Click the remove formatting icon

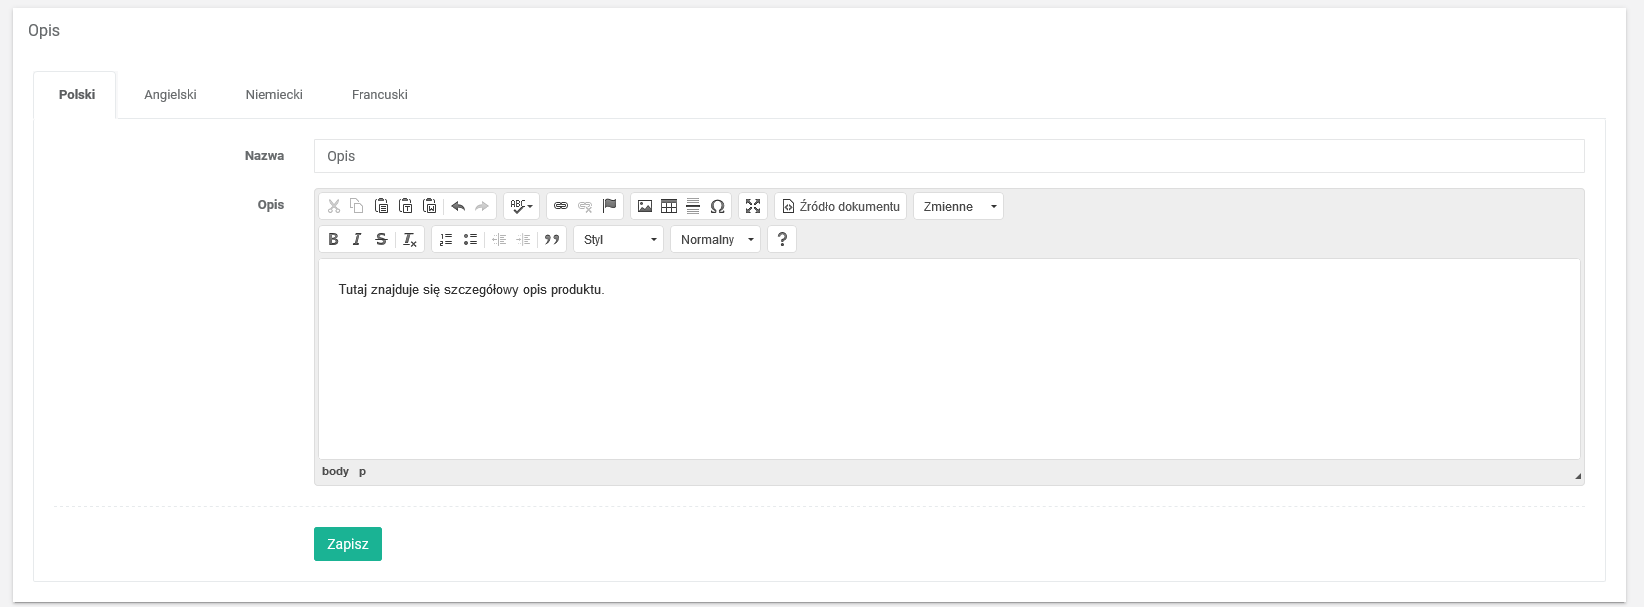[x=410, y=239]
